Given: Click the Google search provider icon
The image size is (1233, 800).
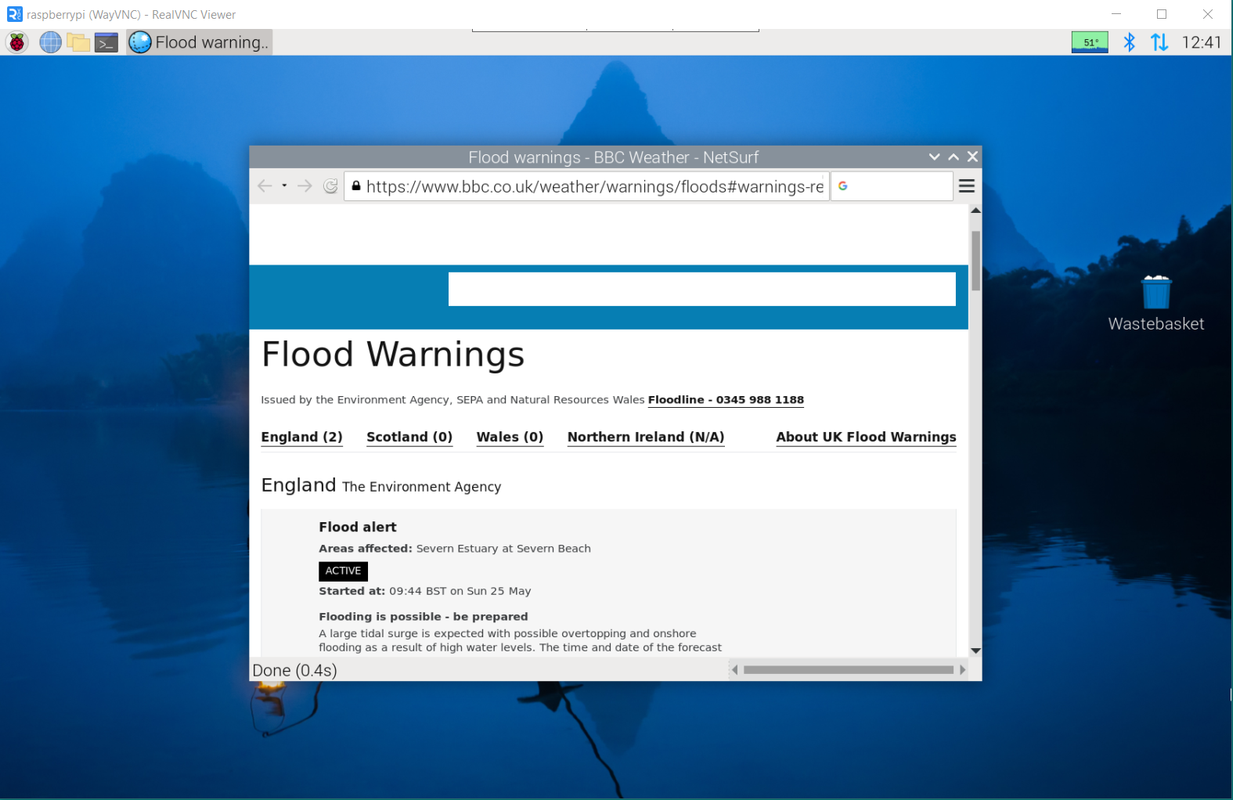Looking at the screenshot, I should tap(843, 186).
